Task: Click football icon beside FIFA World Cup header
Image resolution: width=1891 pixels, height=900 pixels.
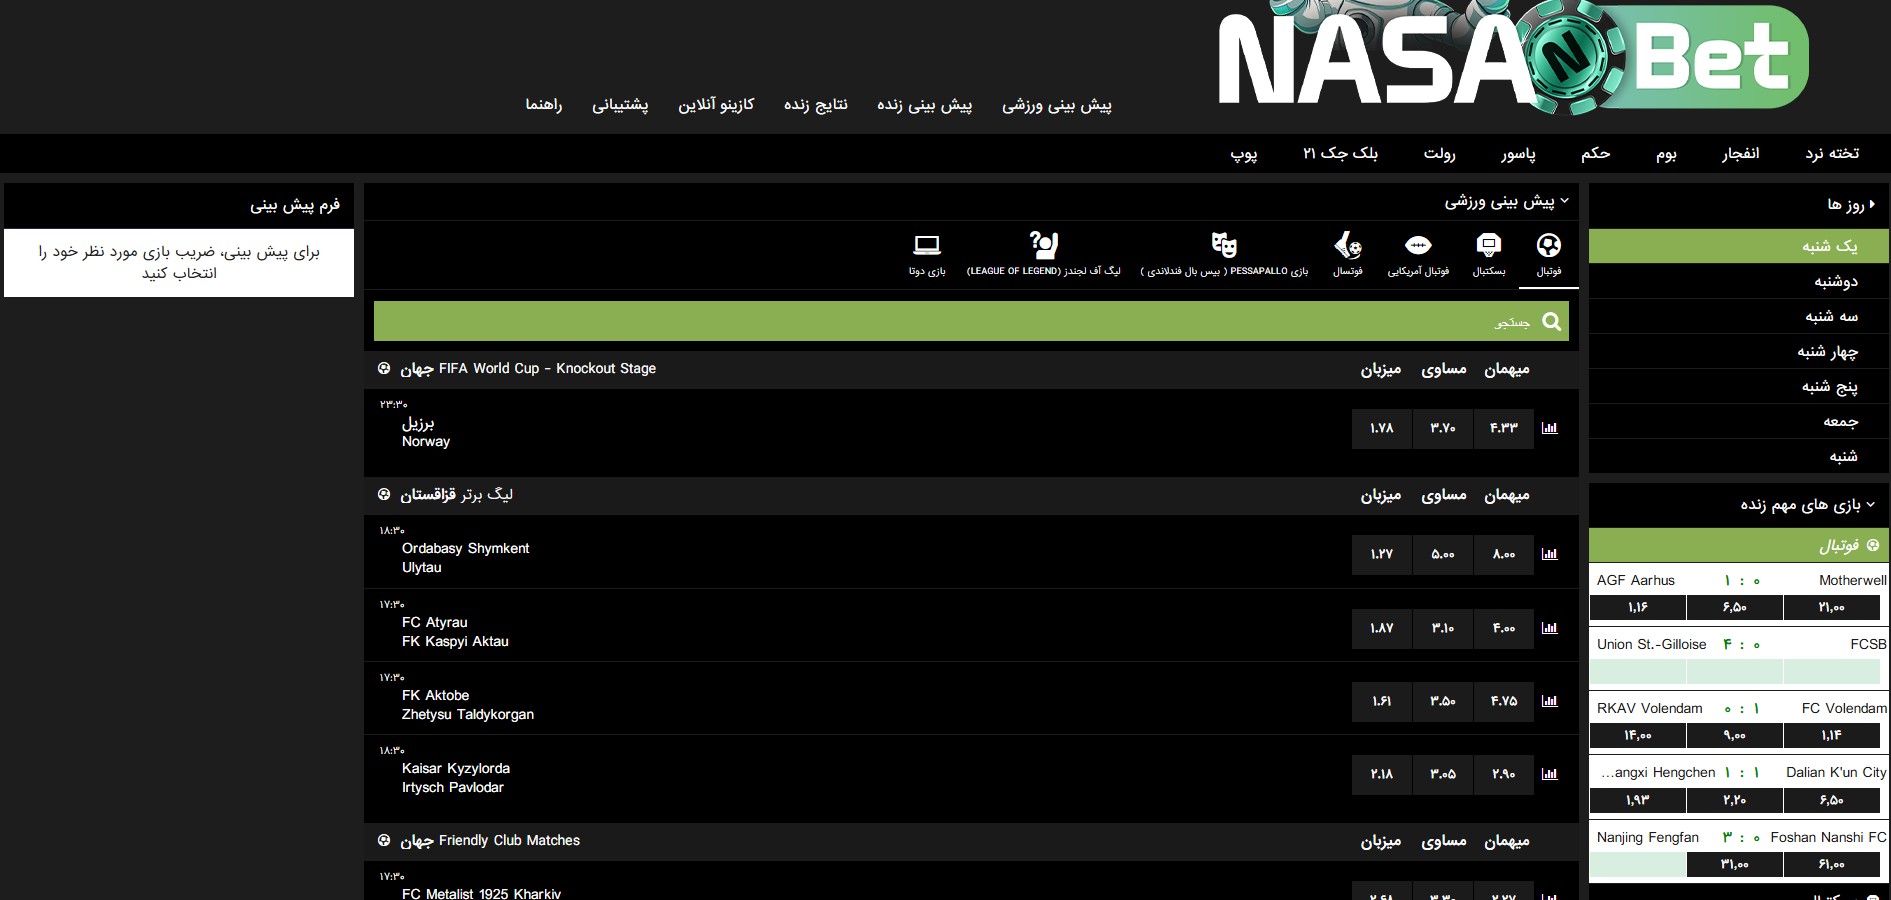Action: pos(384,368)
